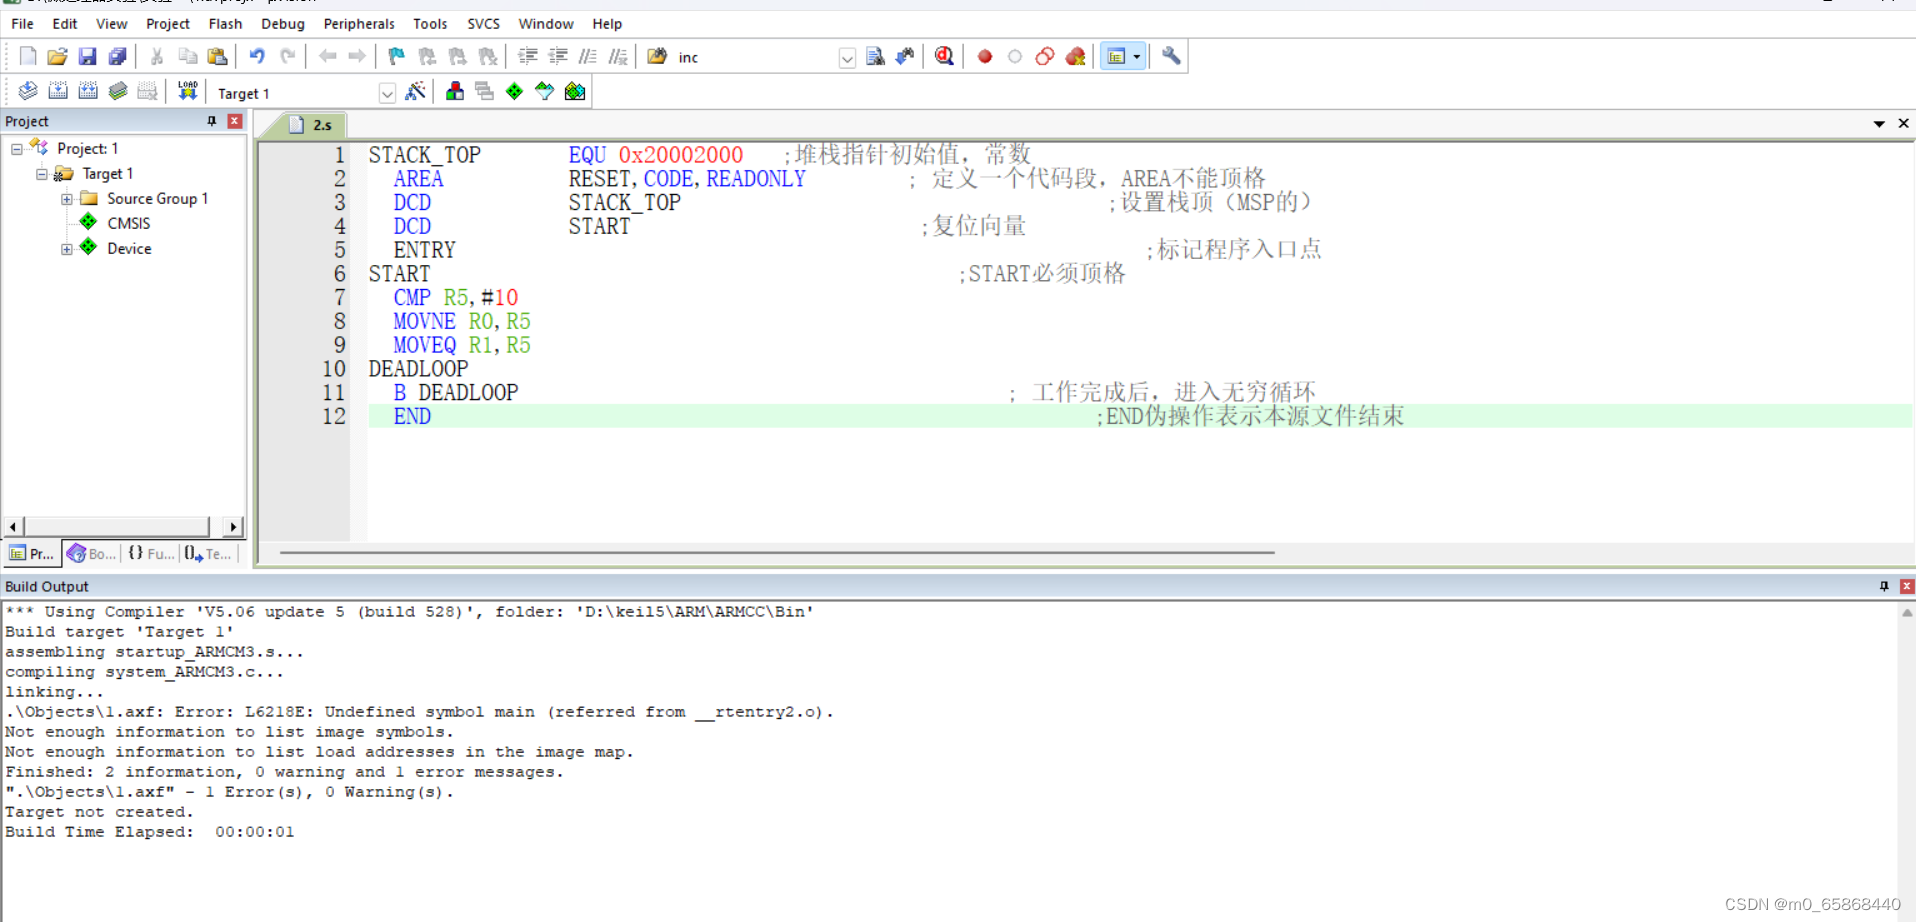Start a Build of Target 1

(x=58, y=91)
